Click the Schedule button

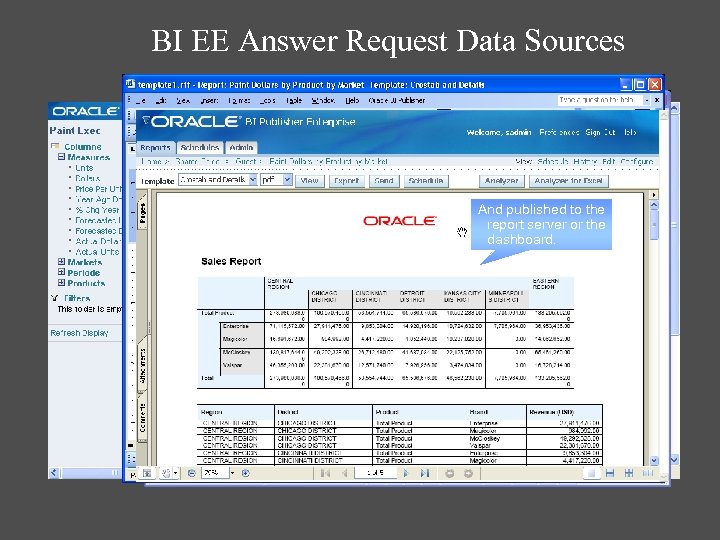[x=426, y=180]
